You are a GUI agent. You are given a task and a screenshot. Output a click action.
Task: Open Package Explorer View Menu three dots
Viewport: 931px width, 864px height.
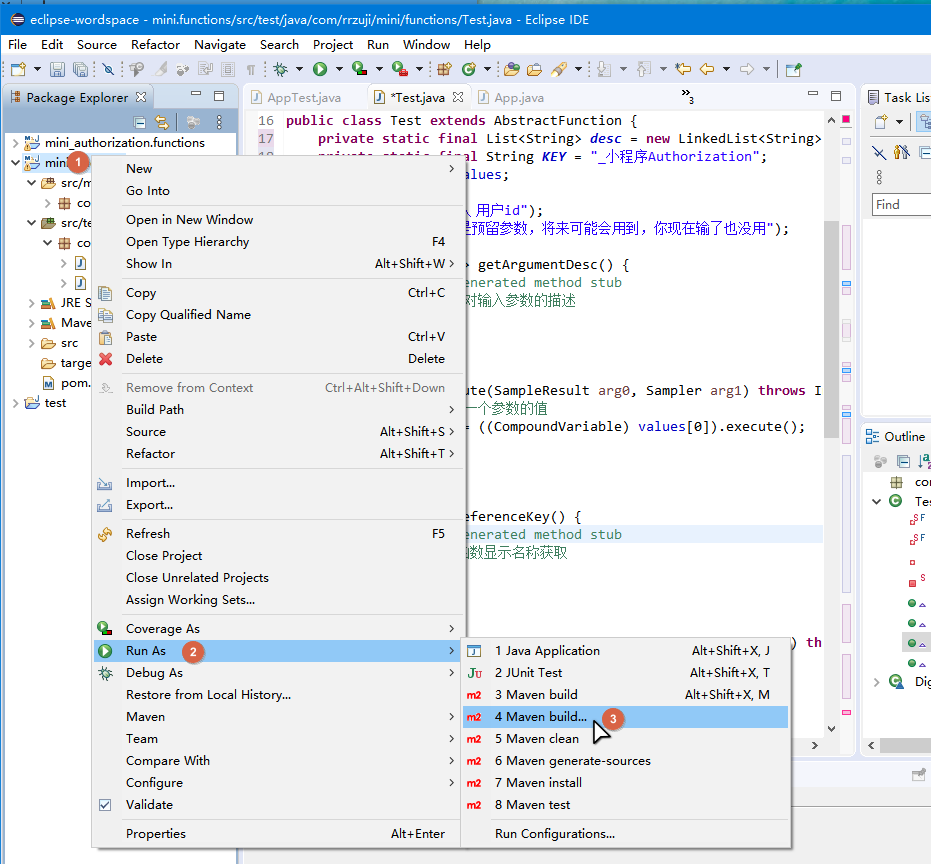(x=219, y=122)
